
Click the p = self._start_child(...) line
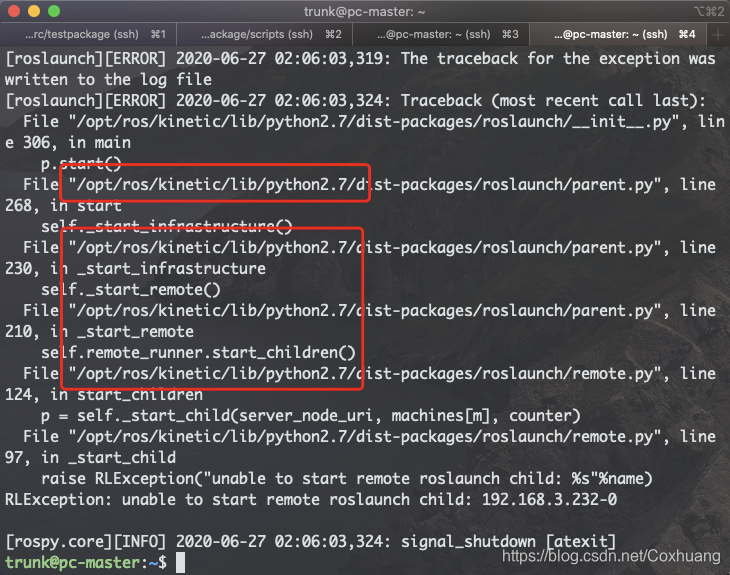click(x=311, y=415)
